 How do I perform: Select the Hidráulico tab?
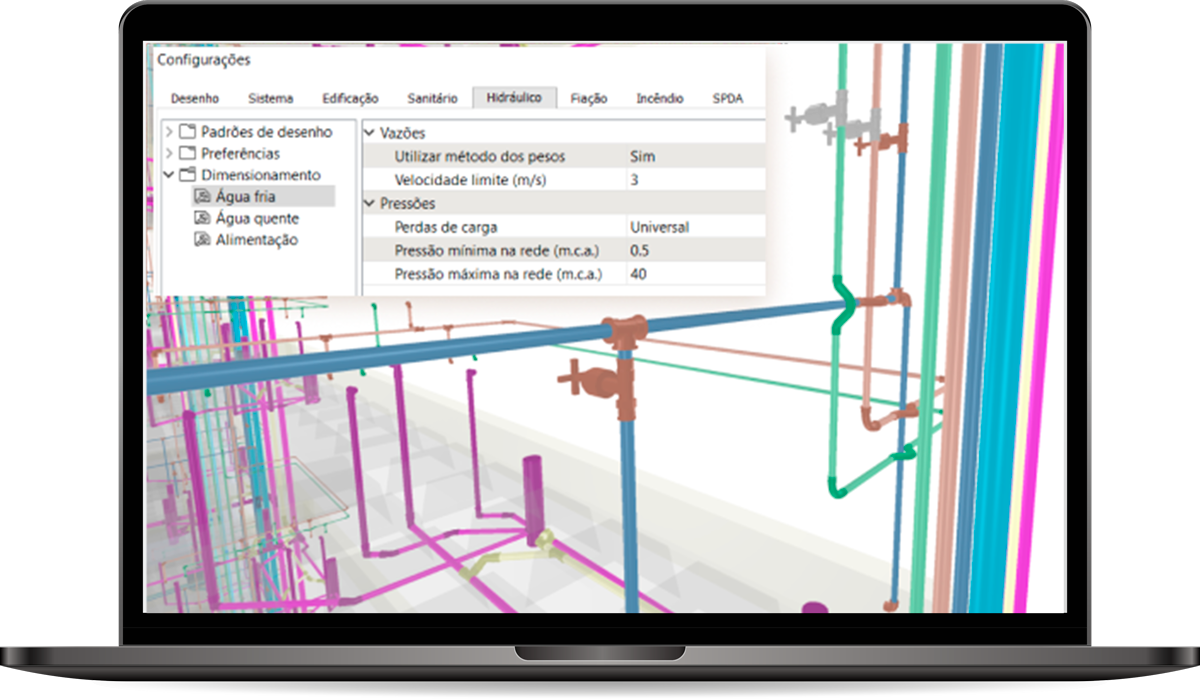[x=514, y=97]
